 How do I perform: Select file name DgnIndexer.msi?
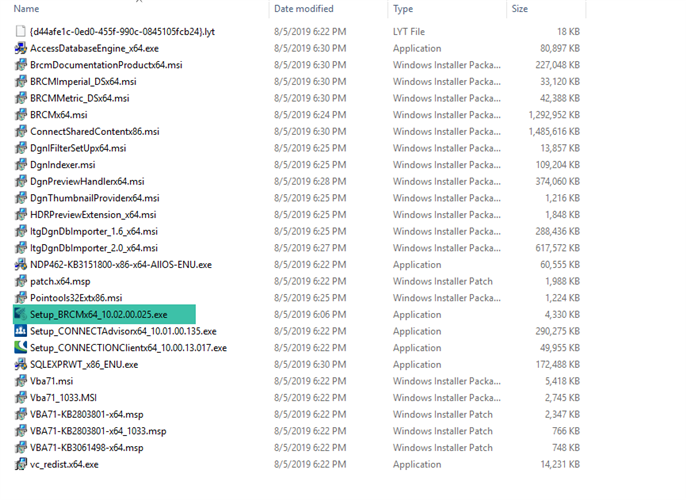point(63,164)
